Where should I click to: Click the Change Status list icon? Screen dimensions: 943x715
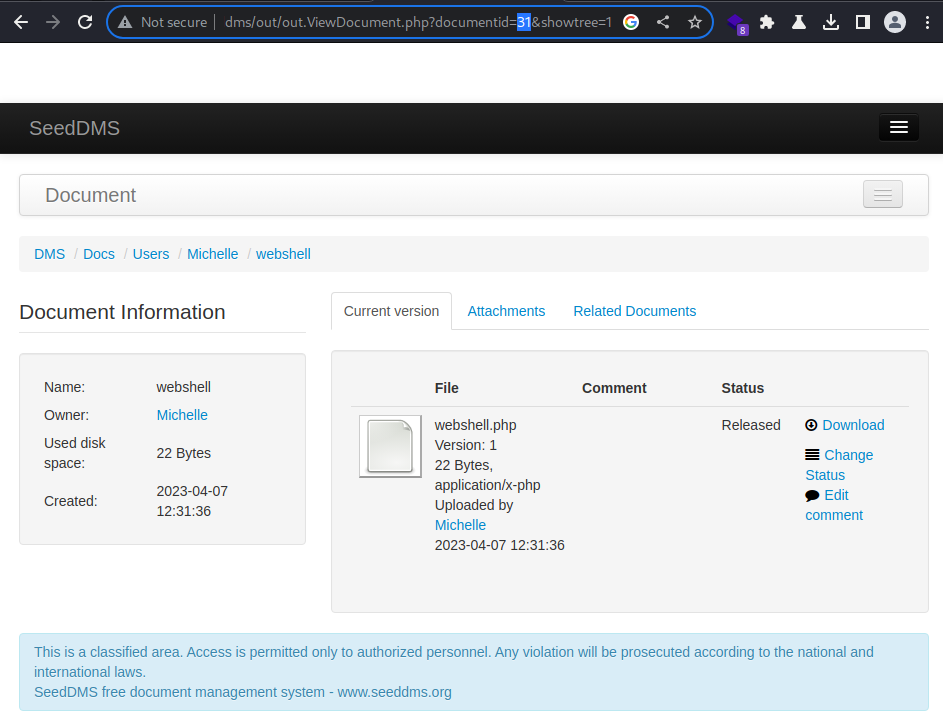tap(812, 455)
